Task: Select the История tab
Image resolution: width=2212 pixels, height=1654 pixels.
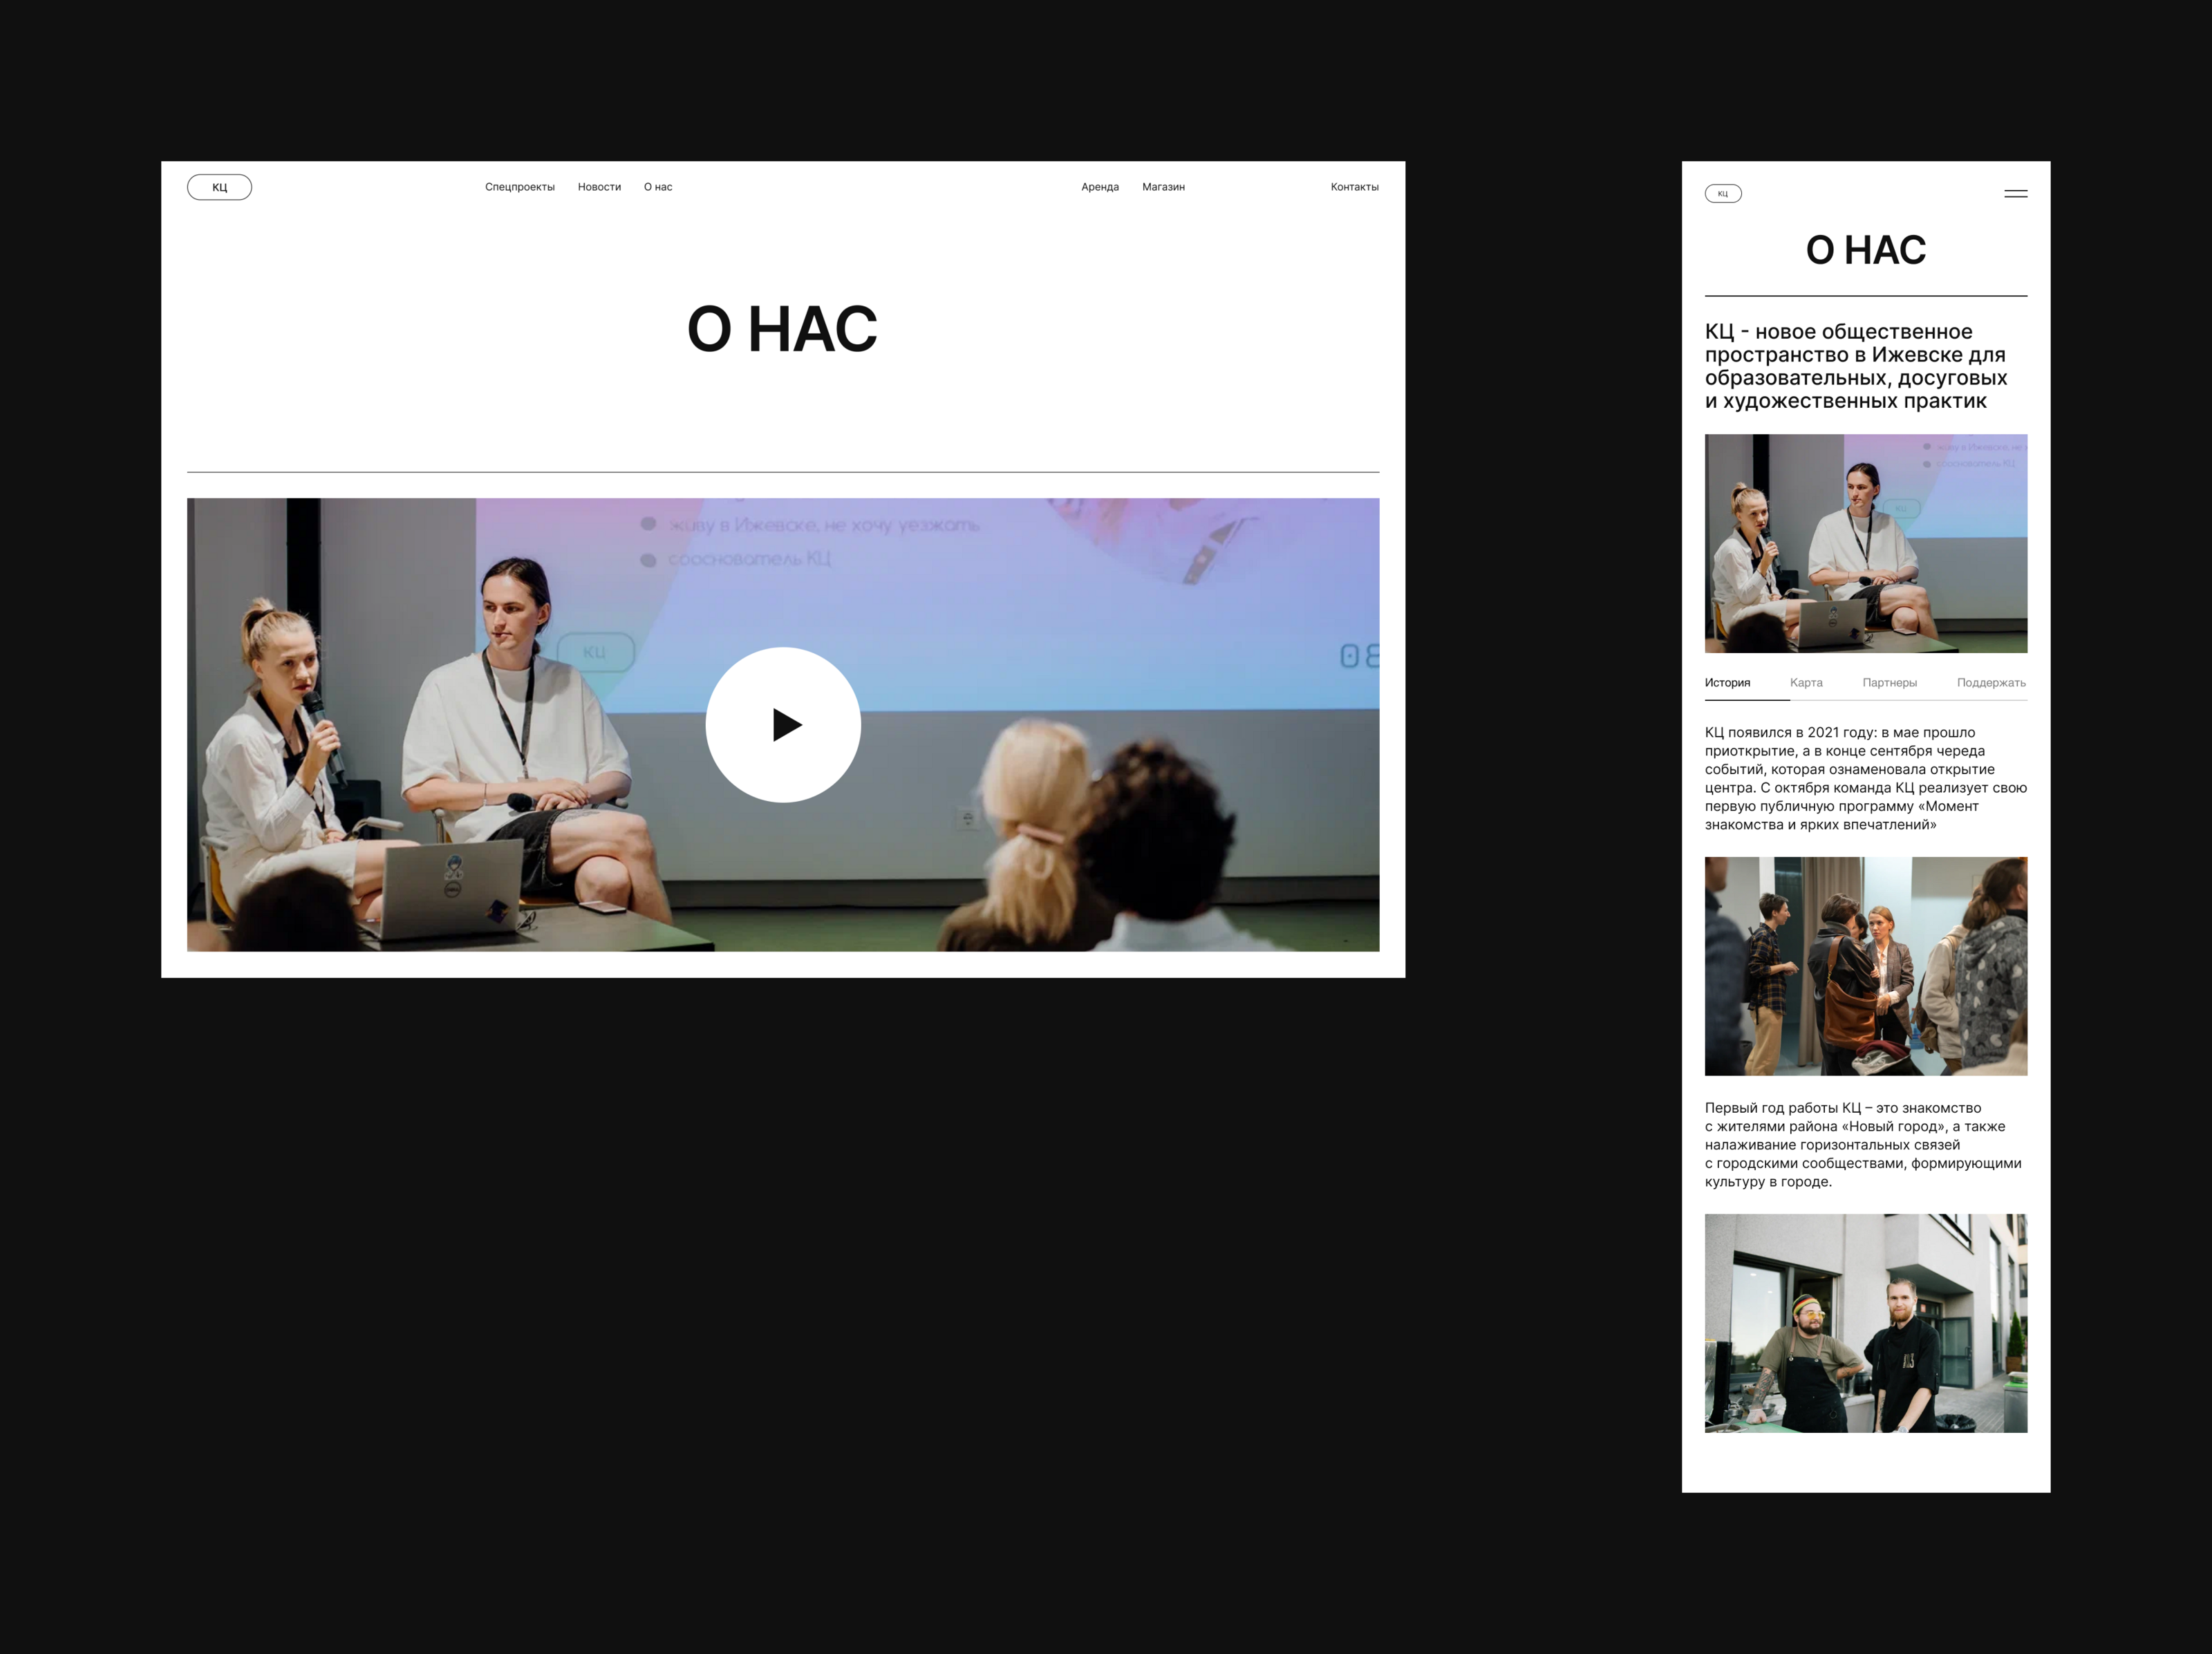Action: pos(1727,683)
